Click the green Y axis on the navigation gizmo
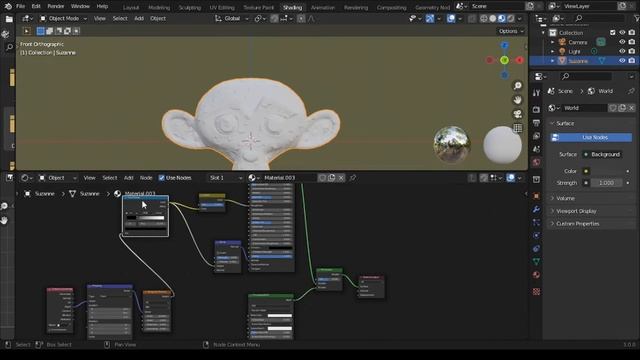640x360 pixels. click(x=504, y=60)
